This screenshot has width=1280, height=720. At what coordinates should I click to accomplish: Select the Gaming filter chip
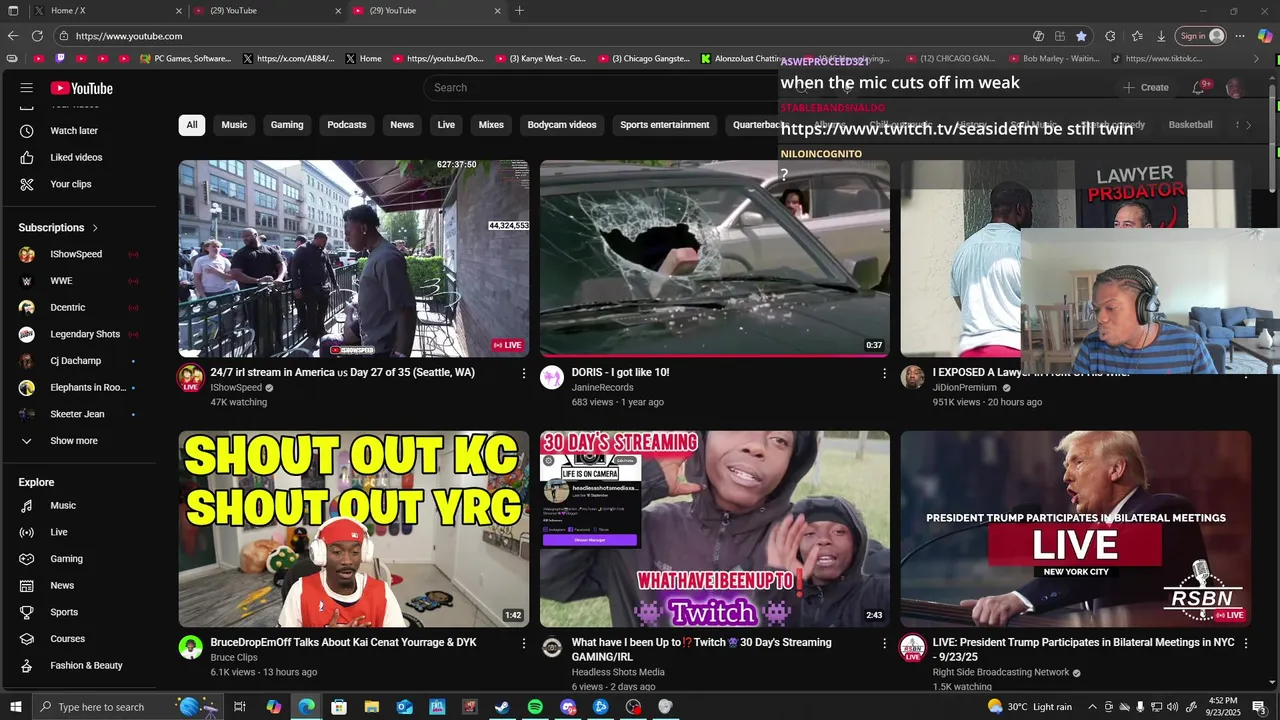click(x=287, y=125)
